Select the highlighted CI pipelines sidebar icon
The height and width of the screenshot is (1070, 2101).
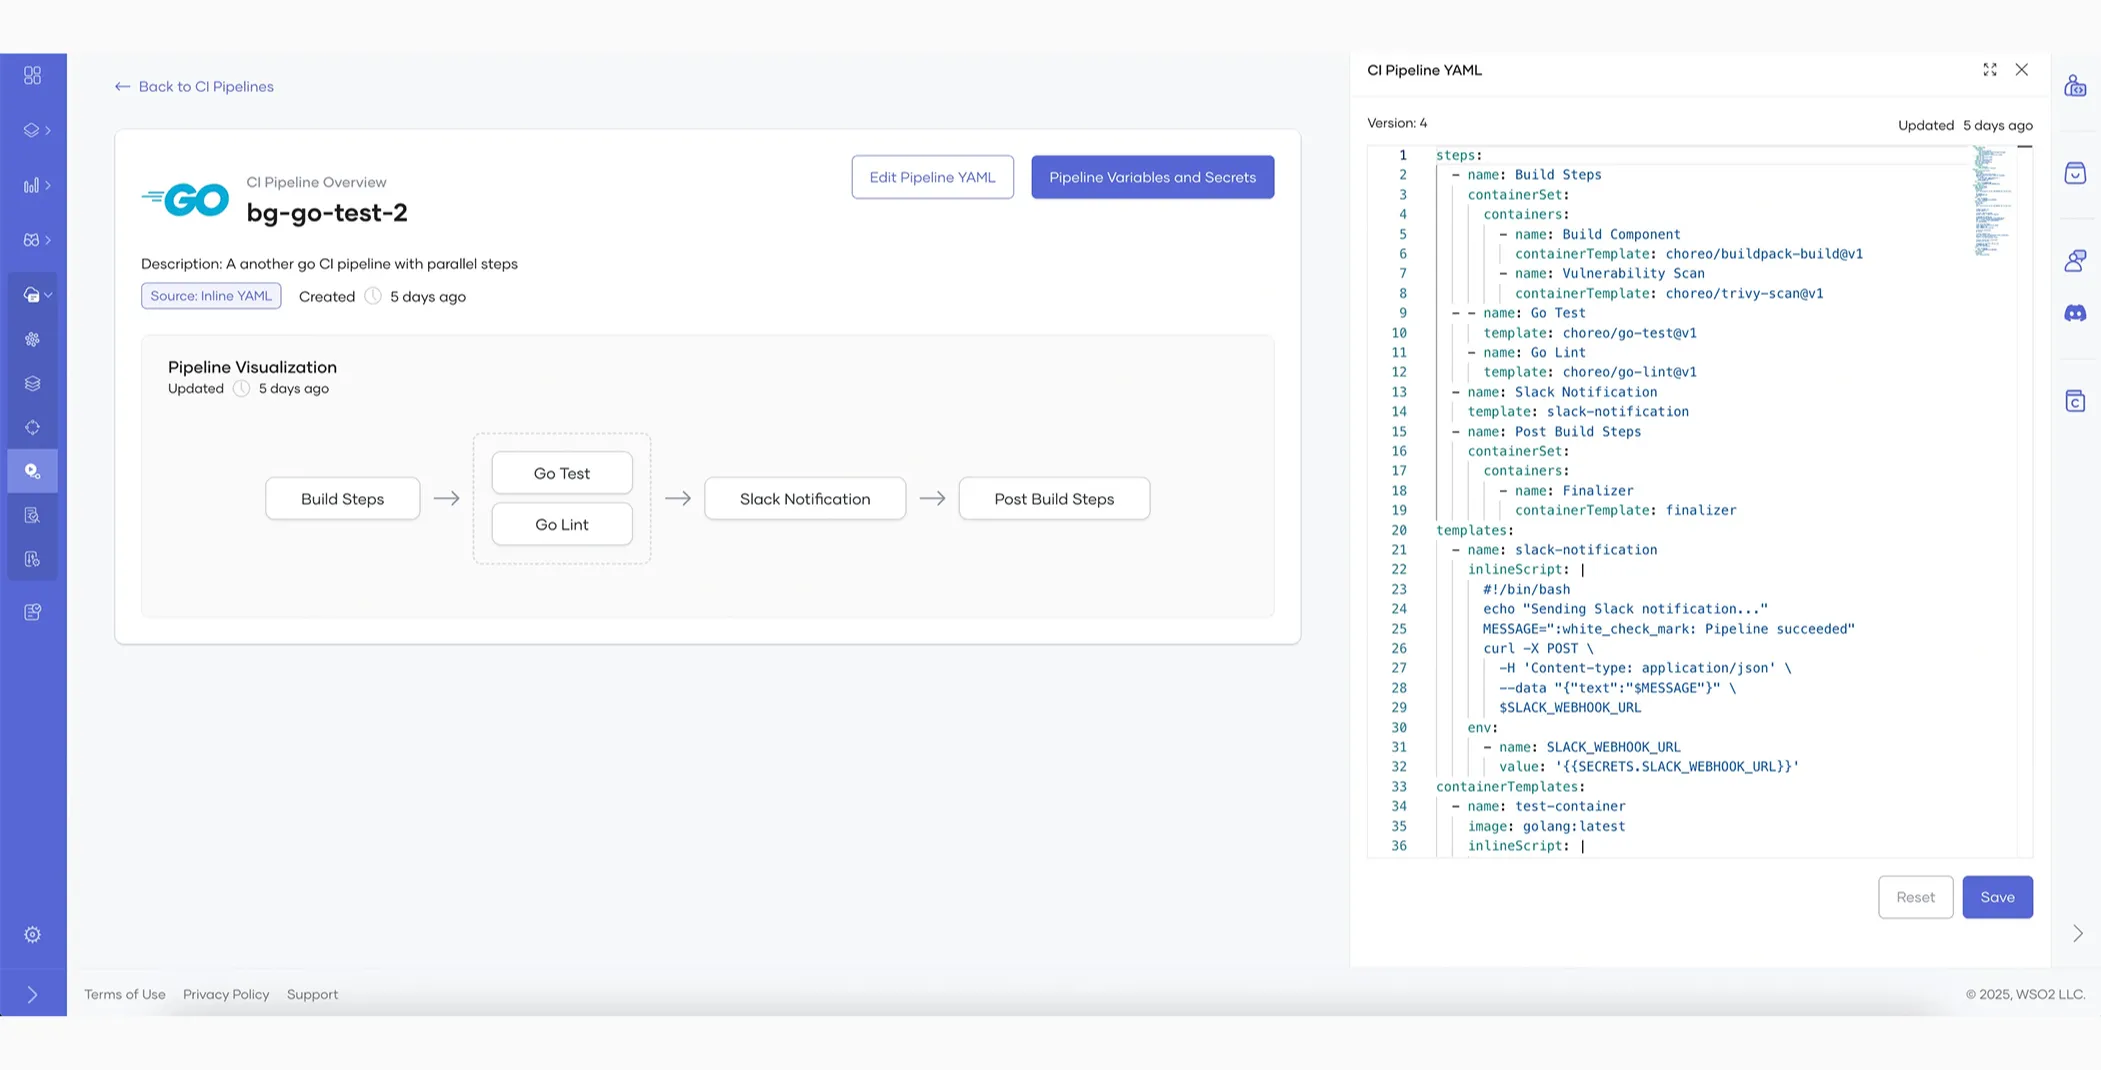(32, 471)
